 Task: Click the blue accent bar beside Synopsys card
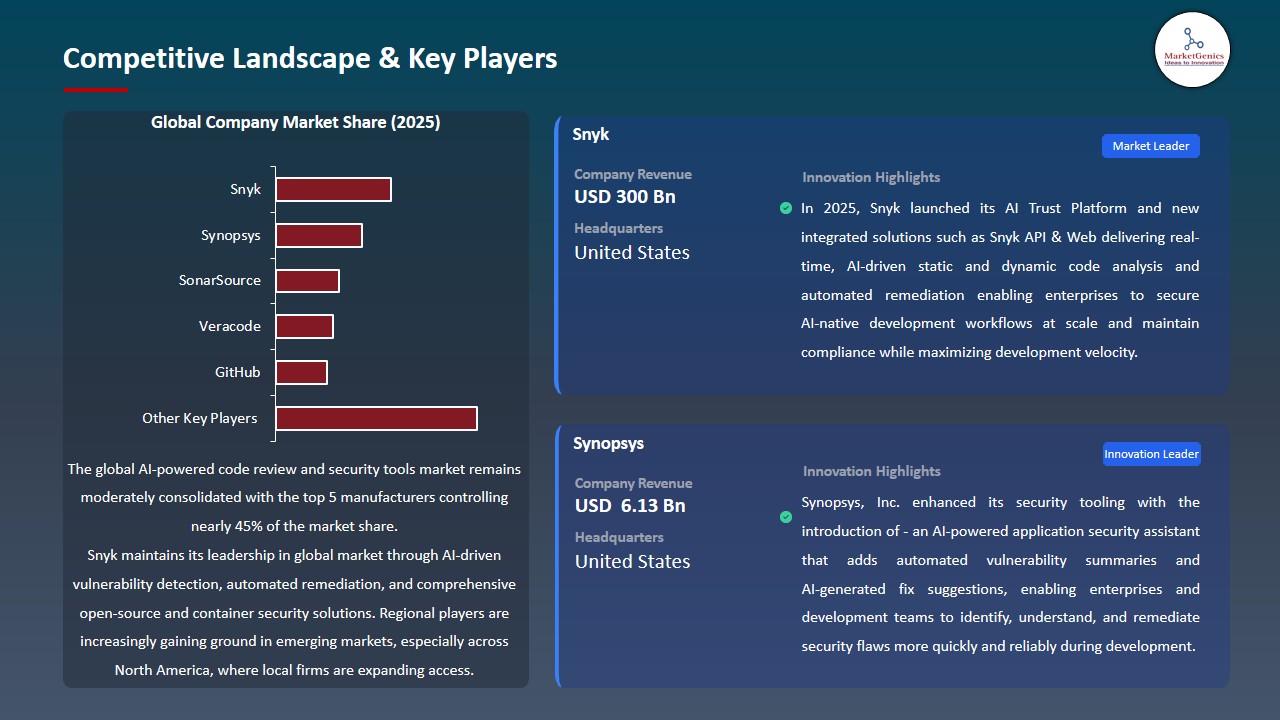[x=557, y=555]
